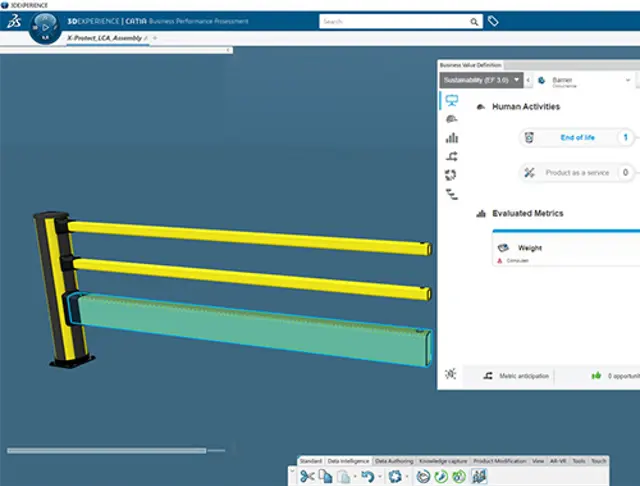This screenshot has height=486, width=640.
Task: Click the Copy icon in bottom toolbar
Action: coord(325,476)
